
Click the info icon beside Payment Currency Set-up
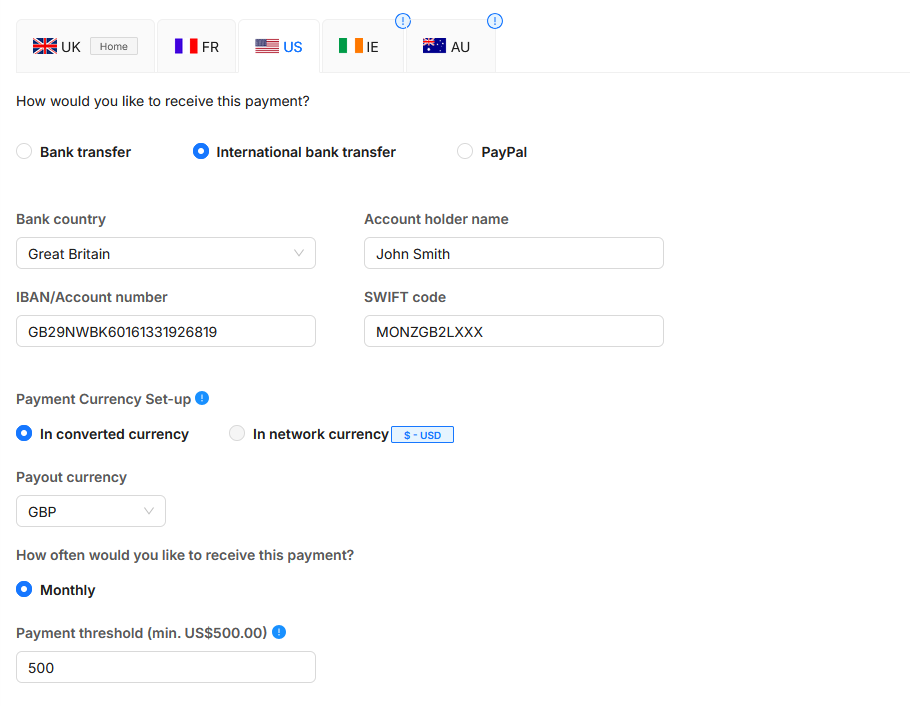(x=202, y=398)
